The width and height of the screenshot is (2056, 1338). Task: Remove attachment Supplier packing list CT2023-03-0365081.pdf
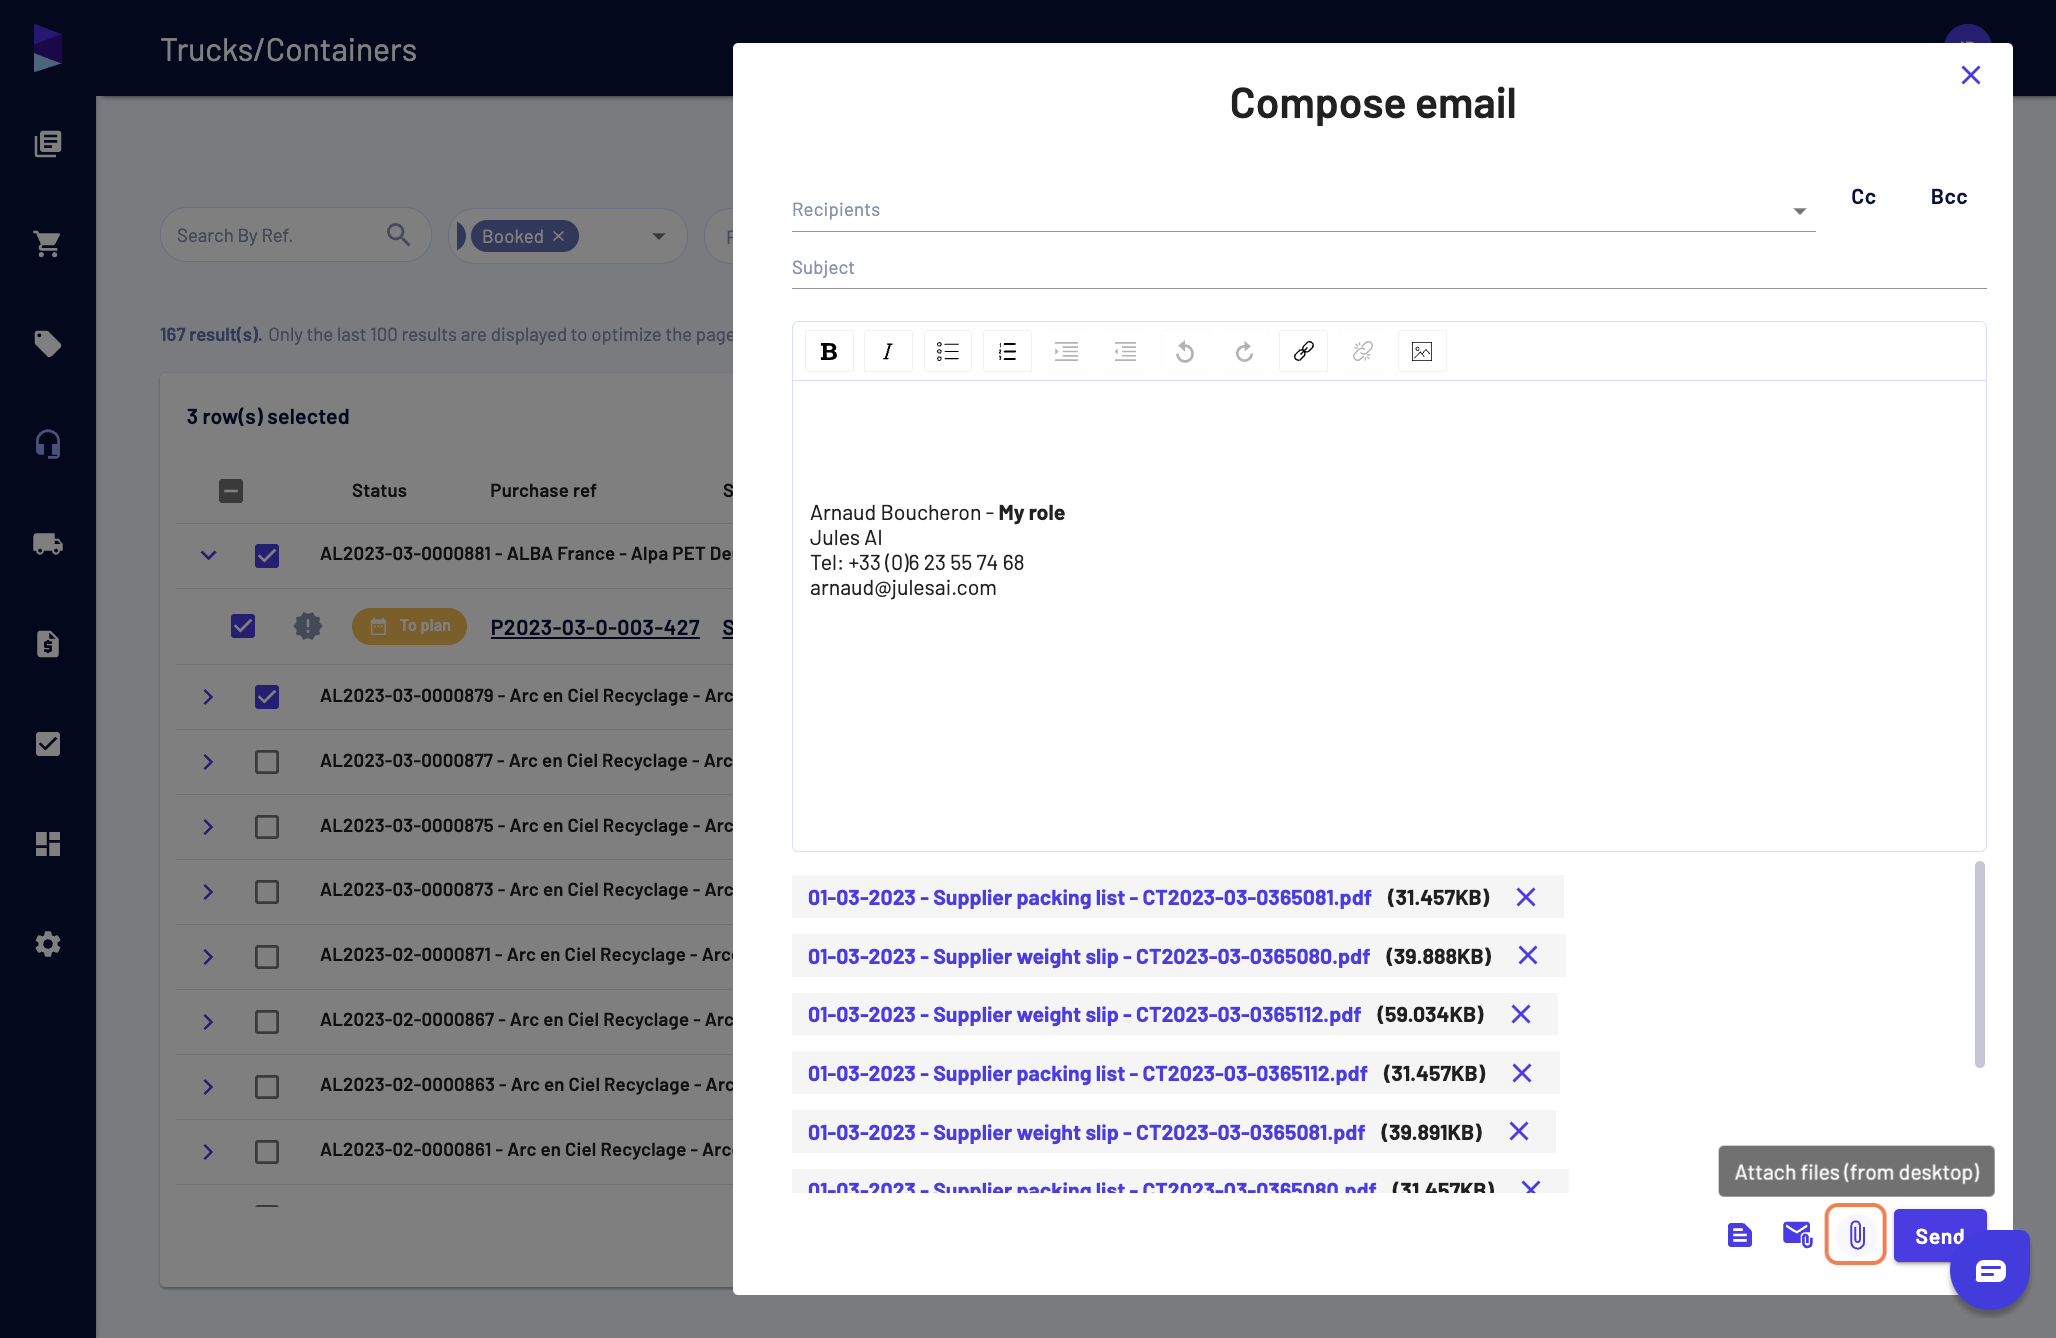pyautogui.click(x=1525, y=897)
